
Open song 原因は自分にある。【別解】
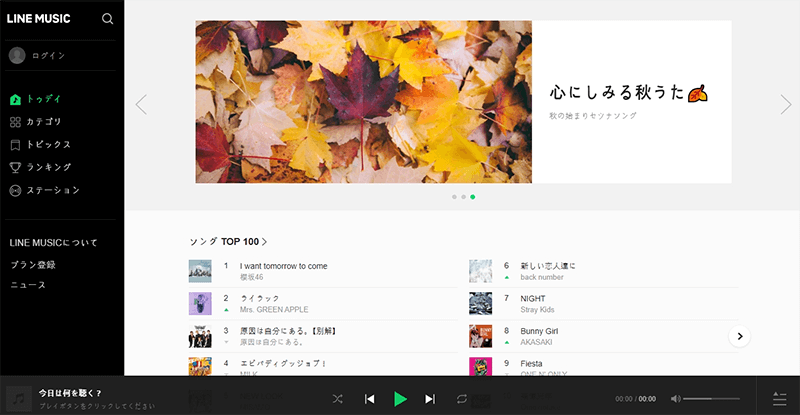[289, 331]
